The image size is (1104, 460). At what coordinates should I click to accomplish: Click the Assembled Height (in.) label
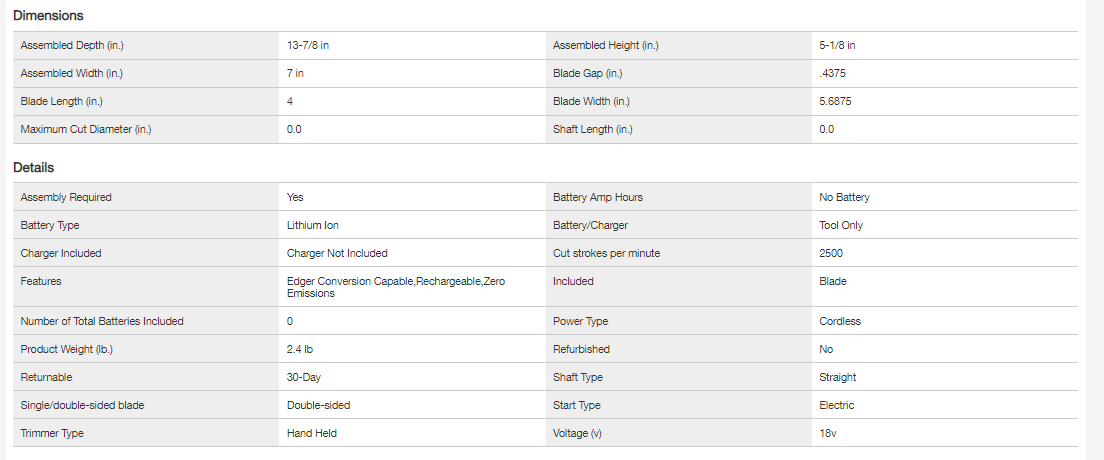[605, 45]
